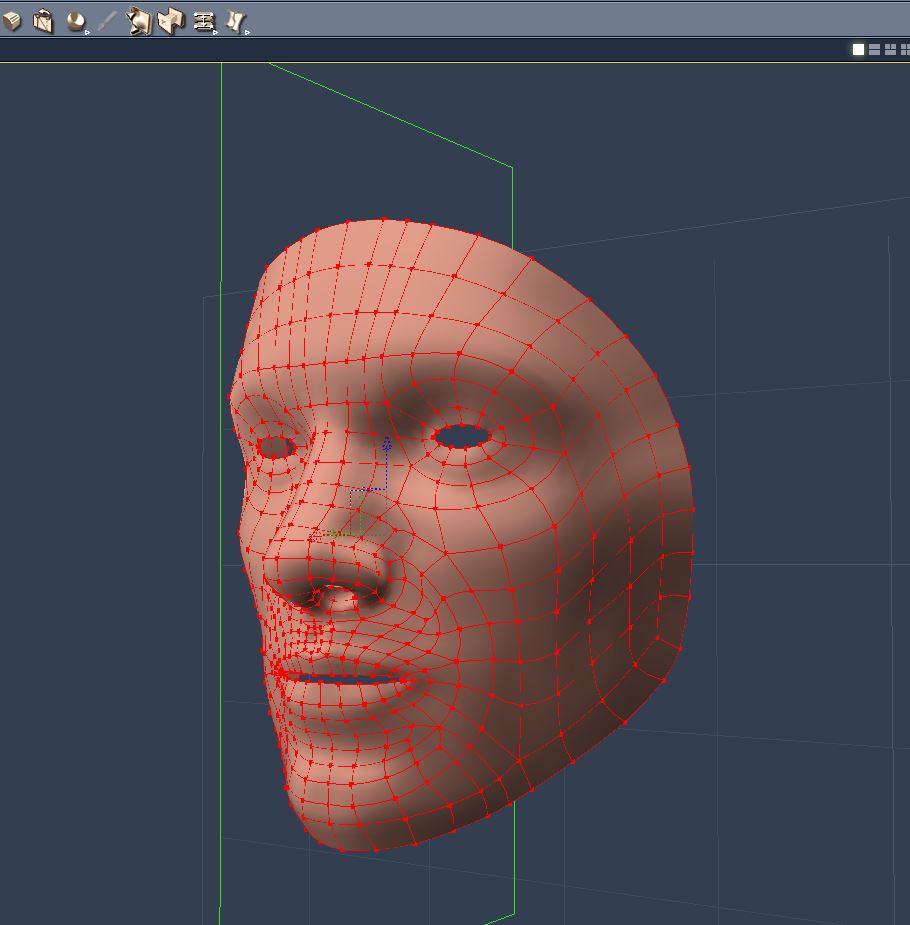Expand flyout arrow beside the twisted shape tool
Screen dimensions: 910x925
247,32
